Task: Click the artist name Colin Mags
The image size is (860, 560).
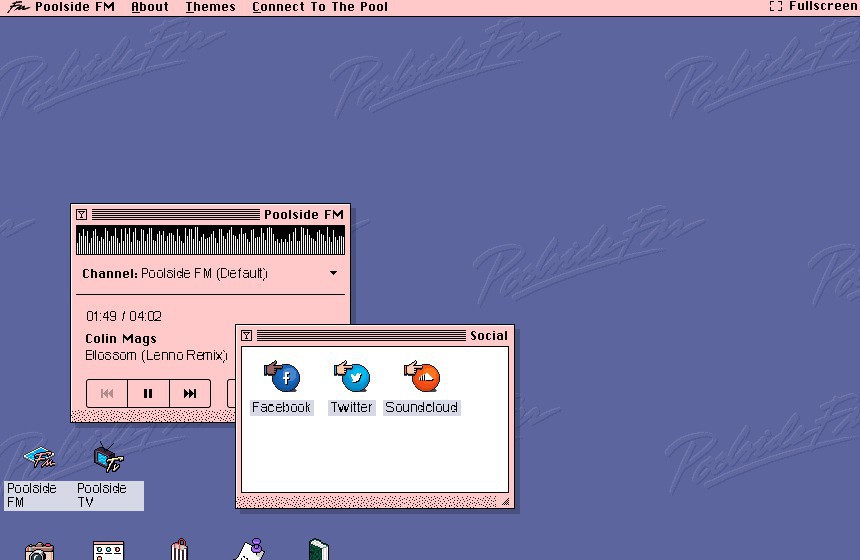Action: point(121,338)
